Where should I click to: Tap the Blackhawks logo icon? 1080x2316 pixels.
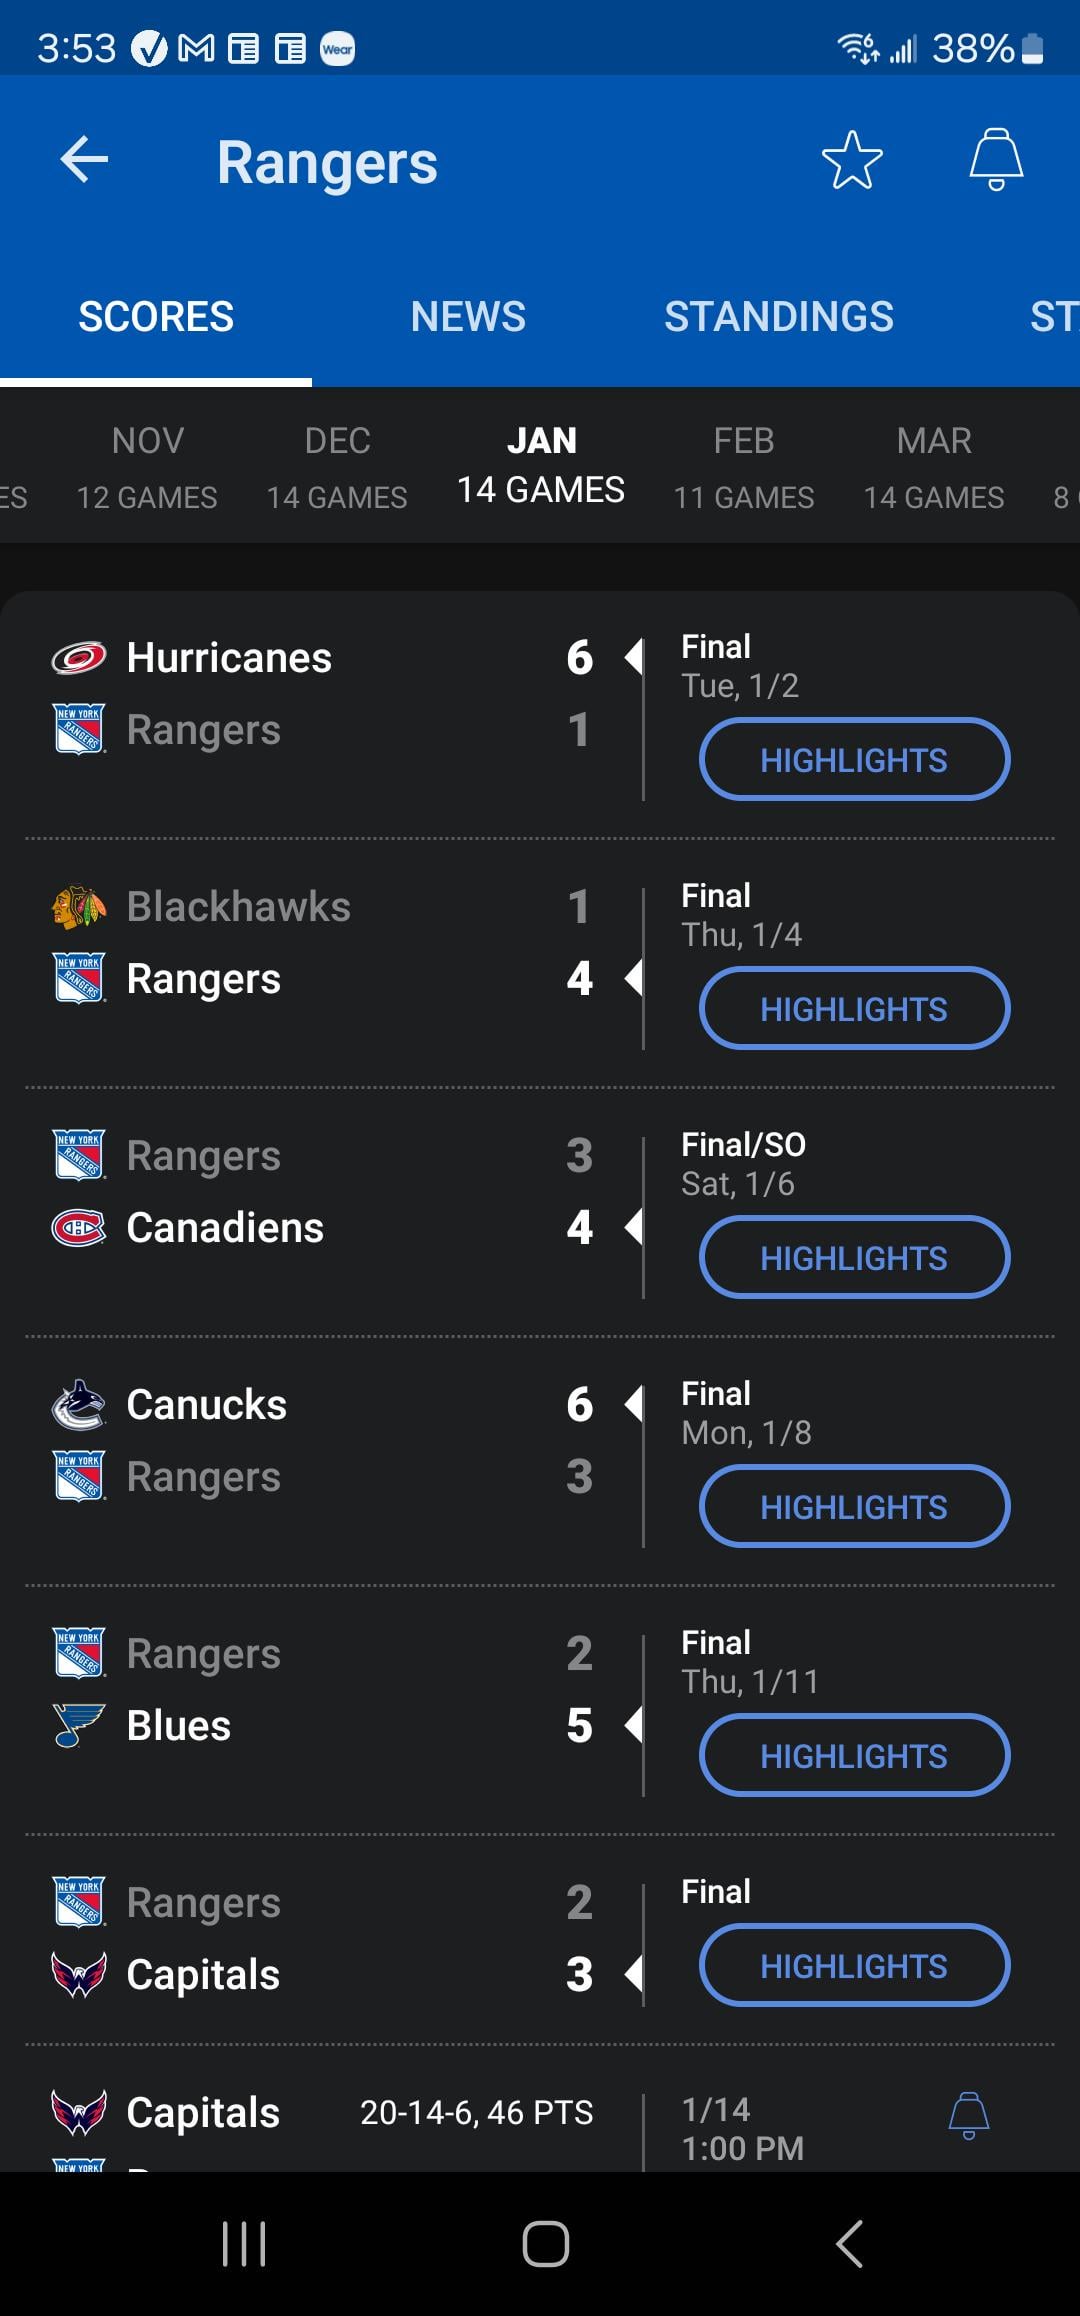79,907
